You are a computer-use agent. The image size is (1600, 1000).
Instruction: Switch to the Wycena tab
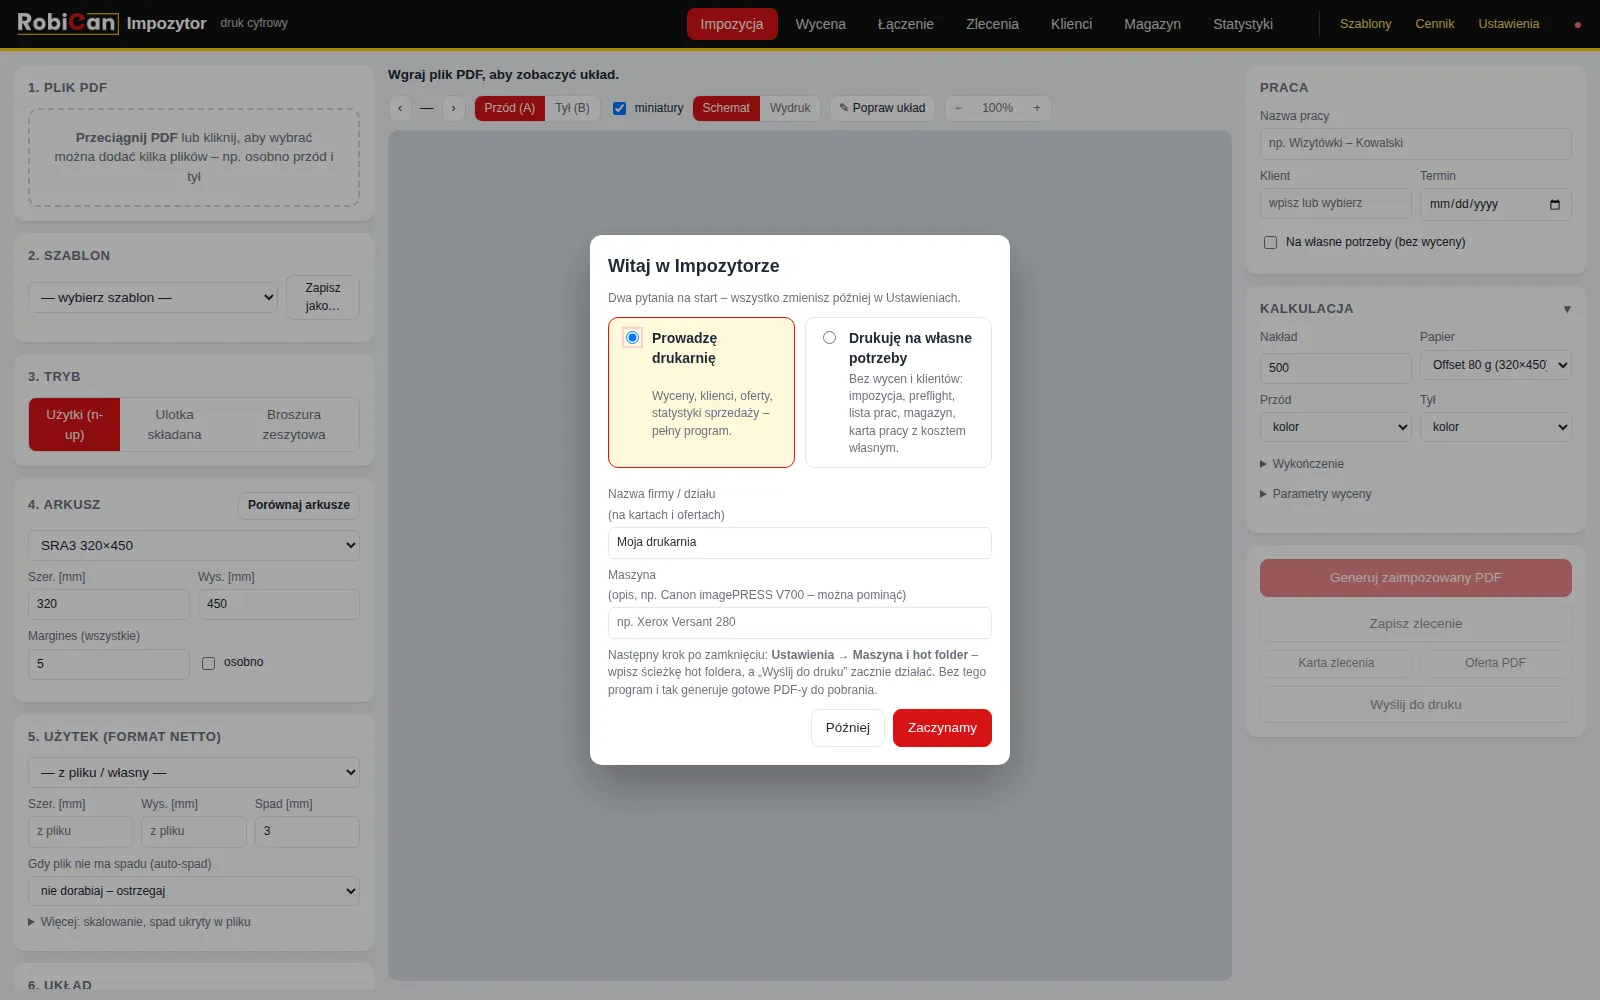coord(820,24)
